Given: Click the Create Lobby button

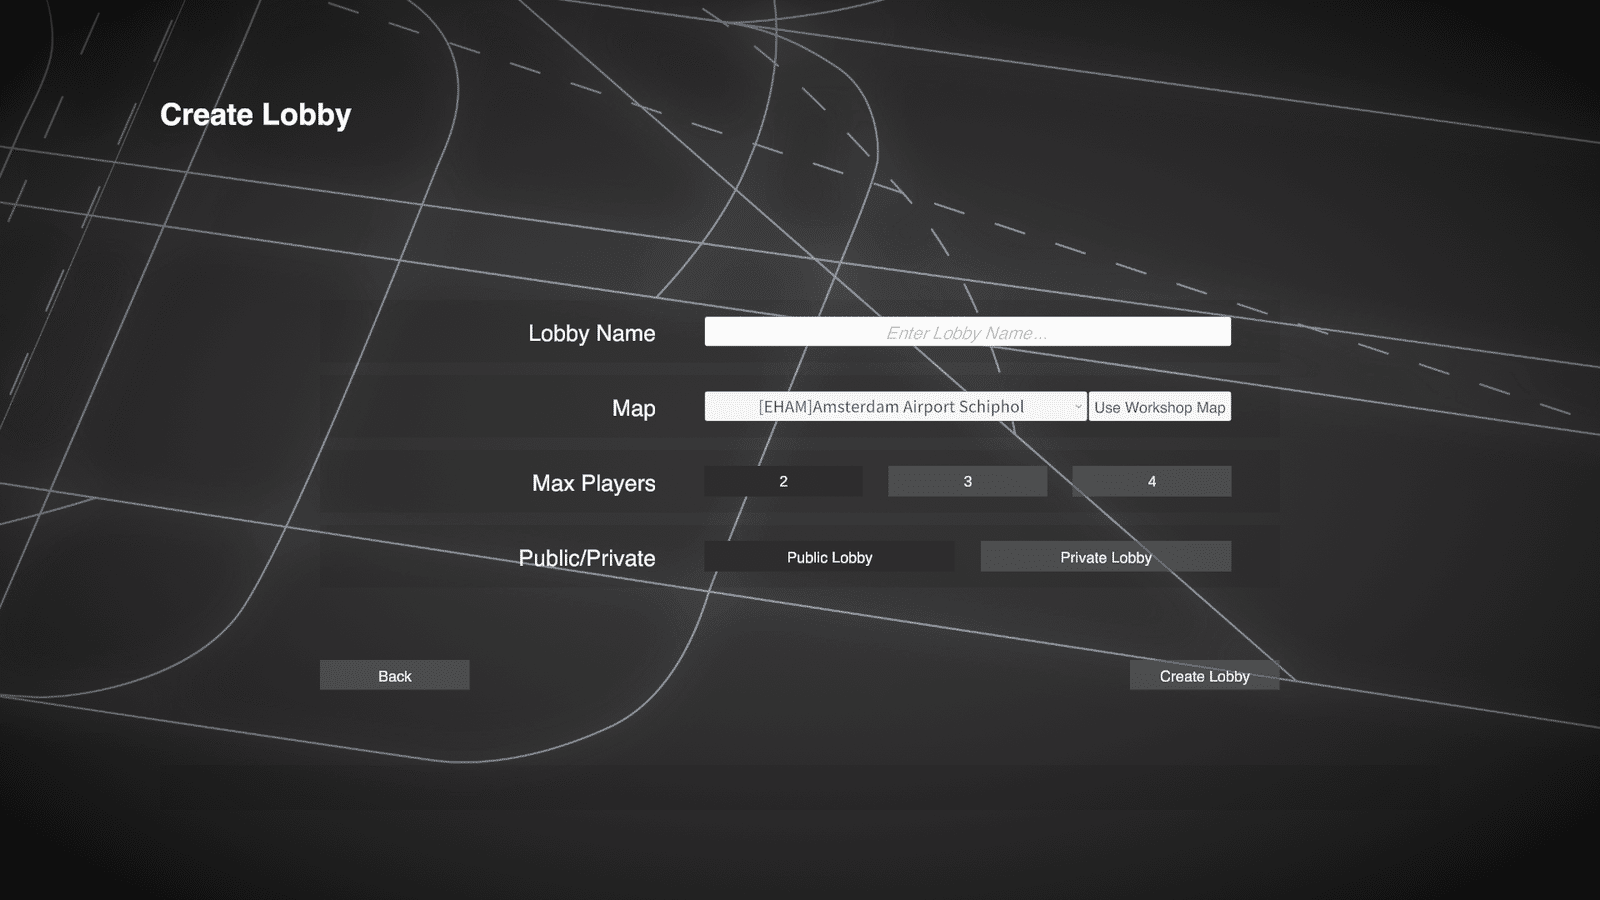Looking at the screenshot, I should 1204,675.
